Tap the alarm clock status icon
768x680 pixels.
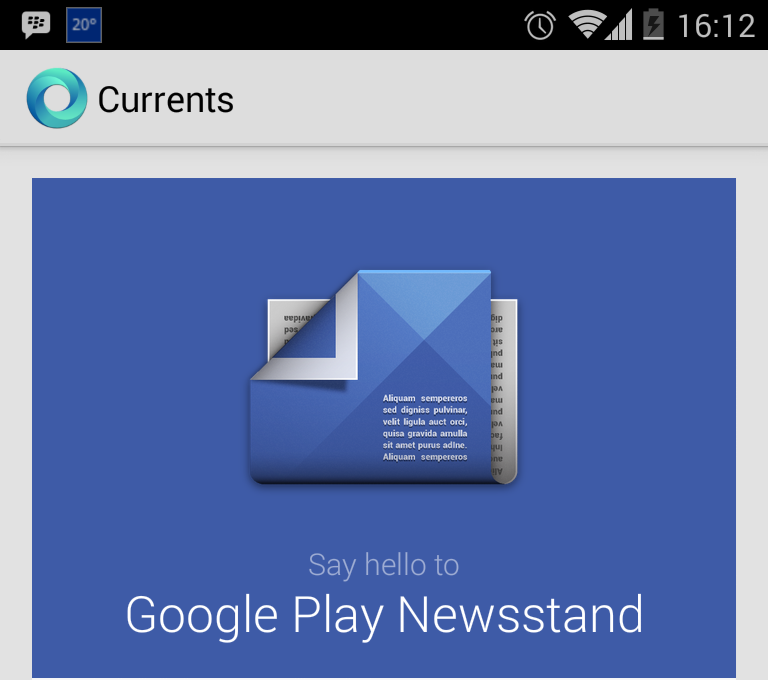coord(540,25)
